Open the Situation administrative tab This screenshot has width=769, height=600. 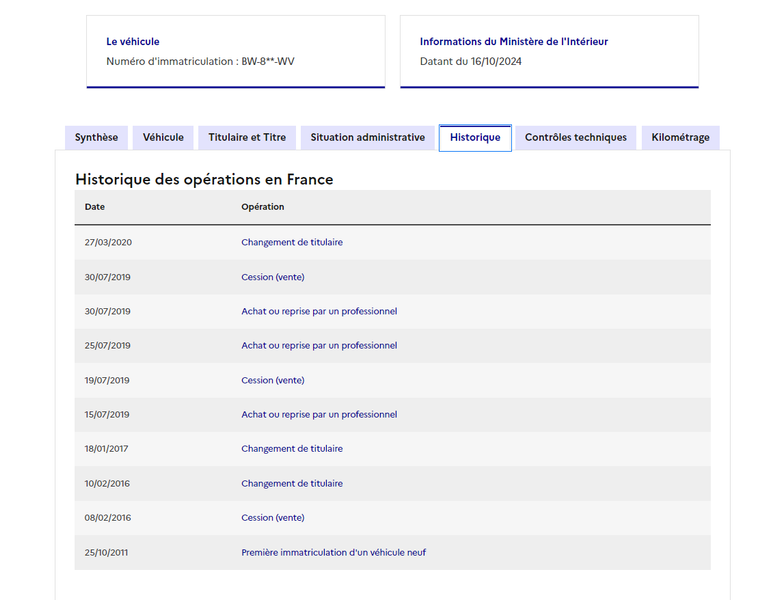pyautogui.click(x=367, y=137)
